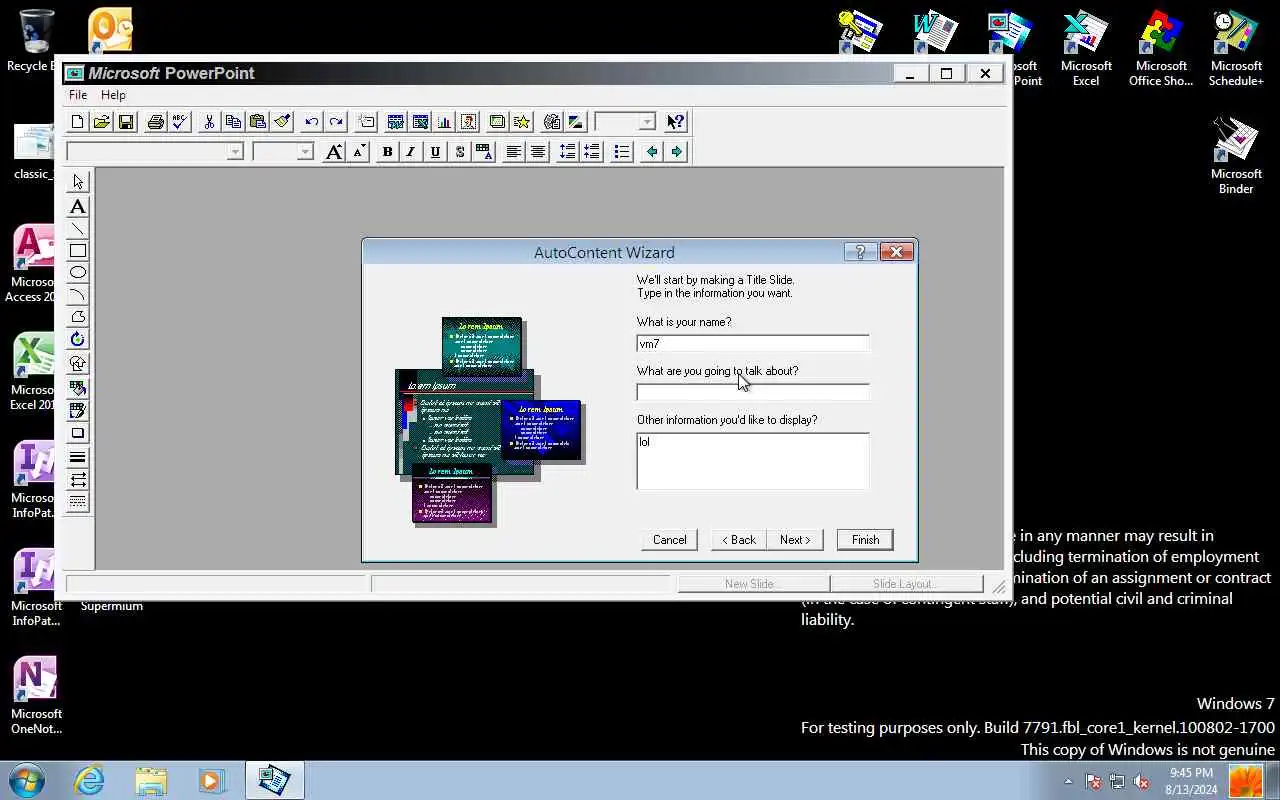Select the arrow Selection tool
Screen dimensions: 1280x800
point(78,182)
